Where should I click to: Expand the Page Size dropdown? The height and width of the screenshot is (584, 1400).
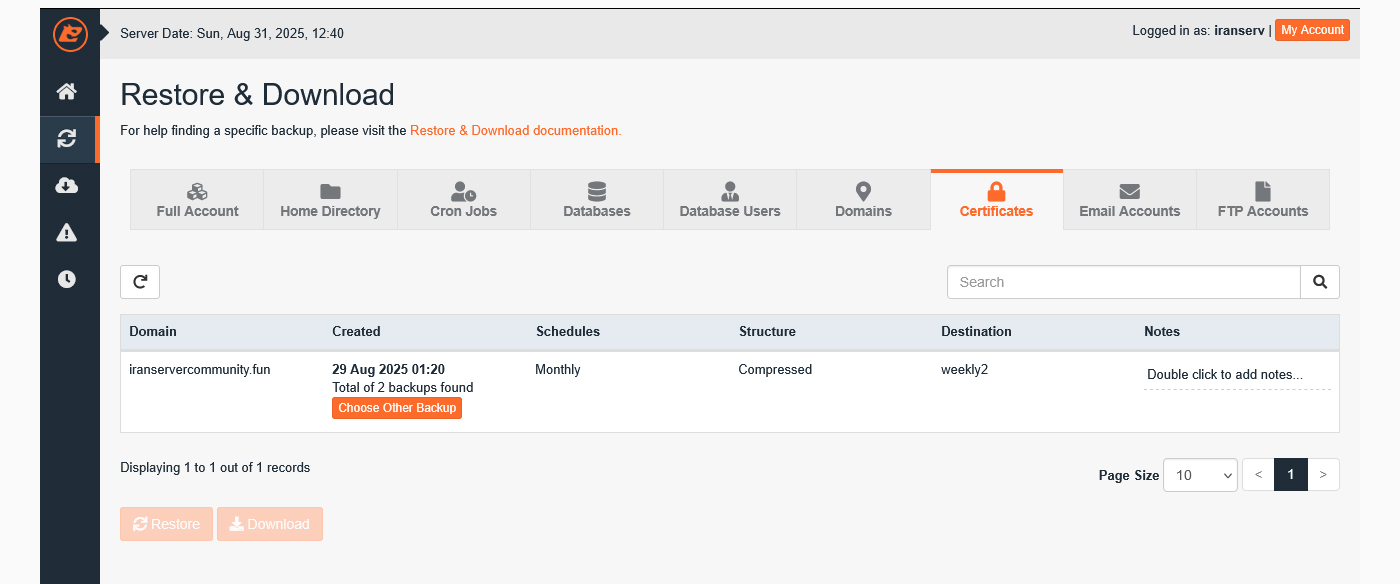(1200, 475)
